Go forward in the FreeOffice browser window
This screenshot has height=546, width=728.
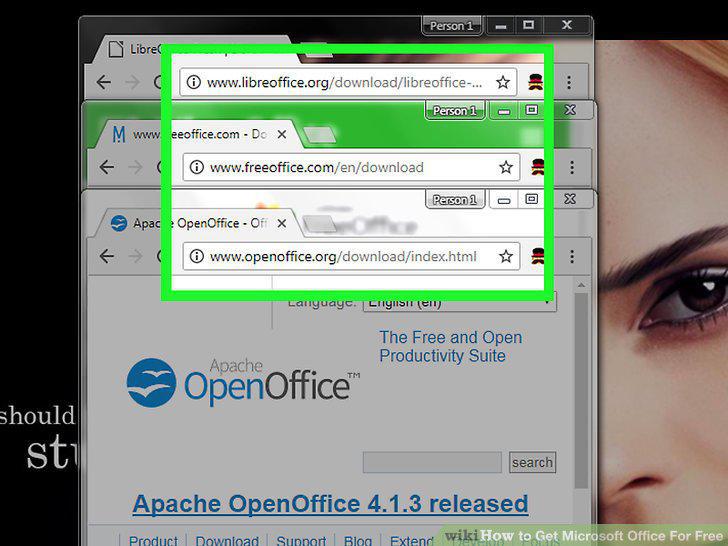pyautogui.click(x=136, y=167)
